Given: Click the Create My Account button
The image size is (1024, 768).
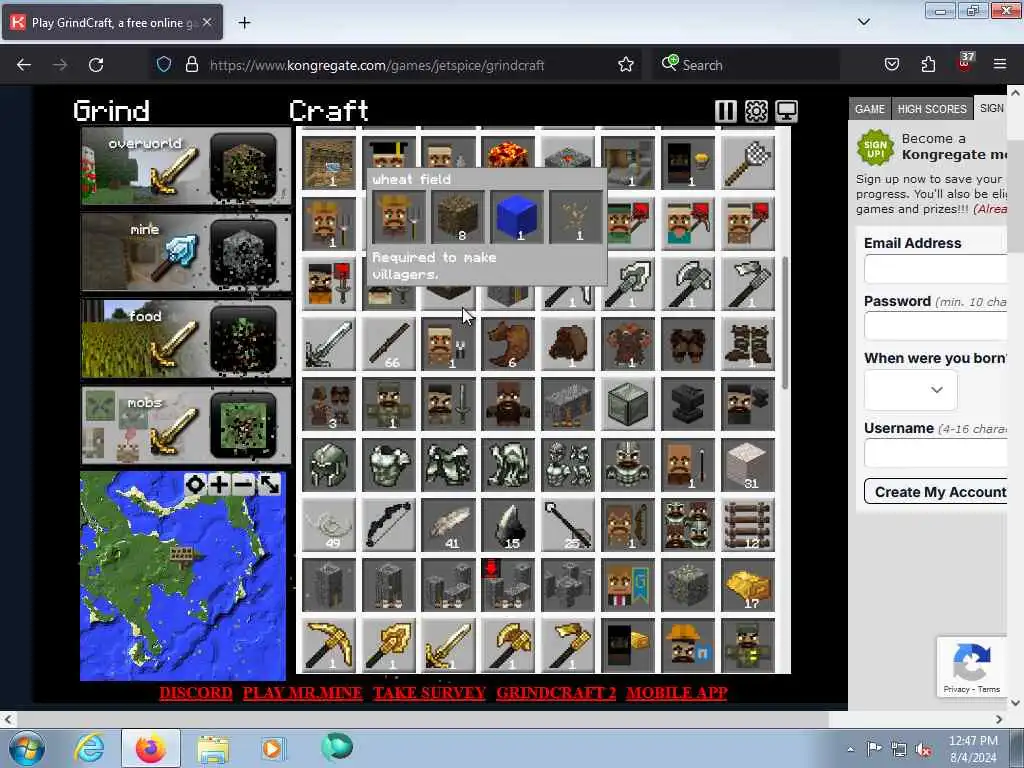Looking at the screenshot, I should click(x=936, y=492).
